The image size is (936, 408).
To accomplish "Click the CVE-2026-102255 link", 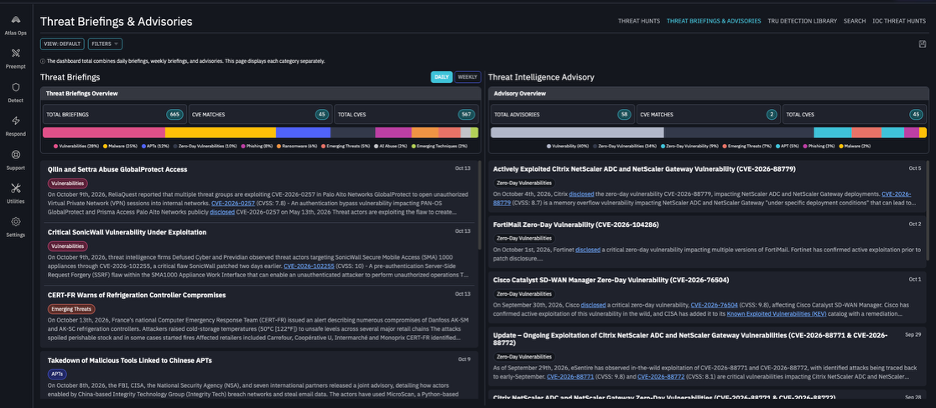I will point(309,266).
